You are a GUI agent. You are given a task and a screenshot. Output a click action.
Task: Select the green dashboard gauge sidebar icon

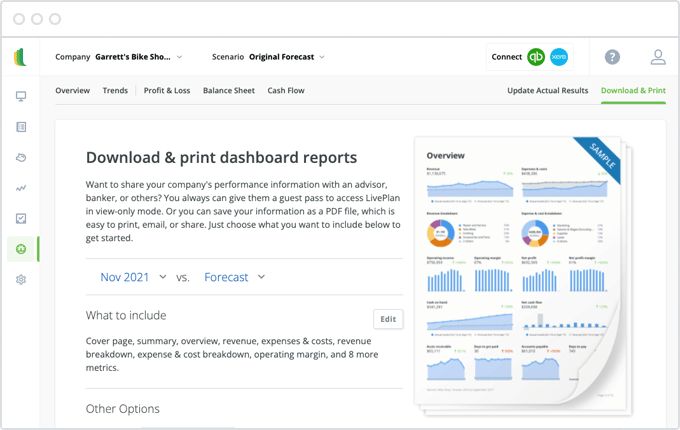point(21,249)
